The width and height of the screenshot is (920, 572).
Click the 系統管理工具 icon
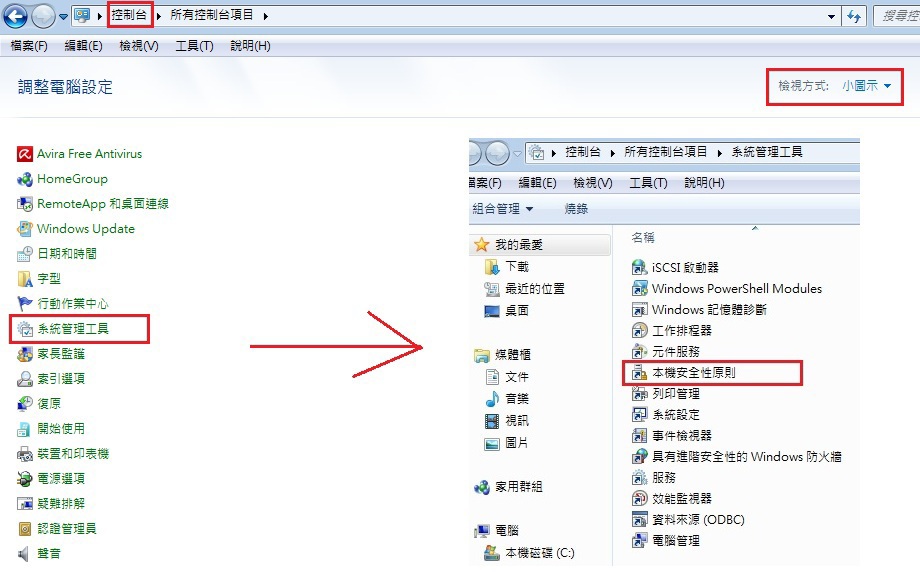coord(25,329)
